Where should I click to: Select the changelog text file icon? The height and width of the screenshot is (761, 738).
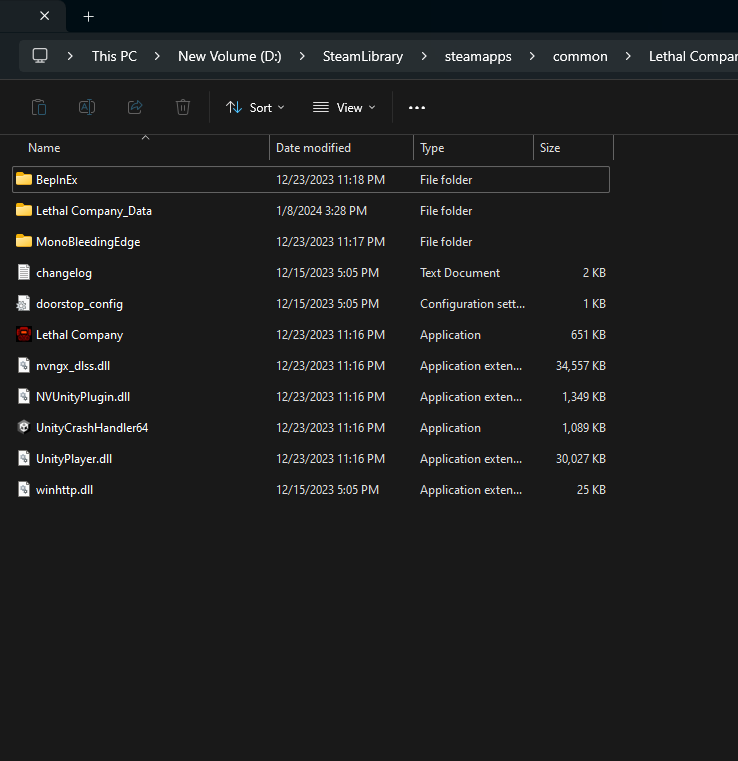24,272
